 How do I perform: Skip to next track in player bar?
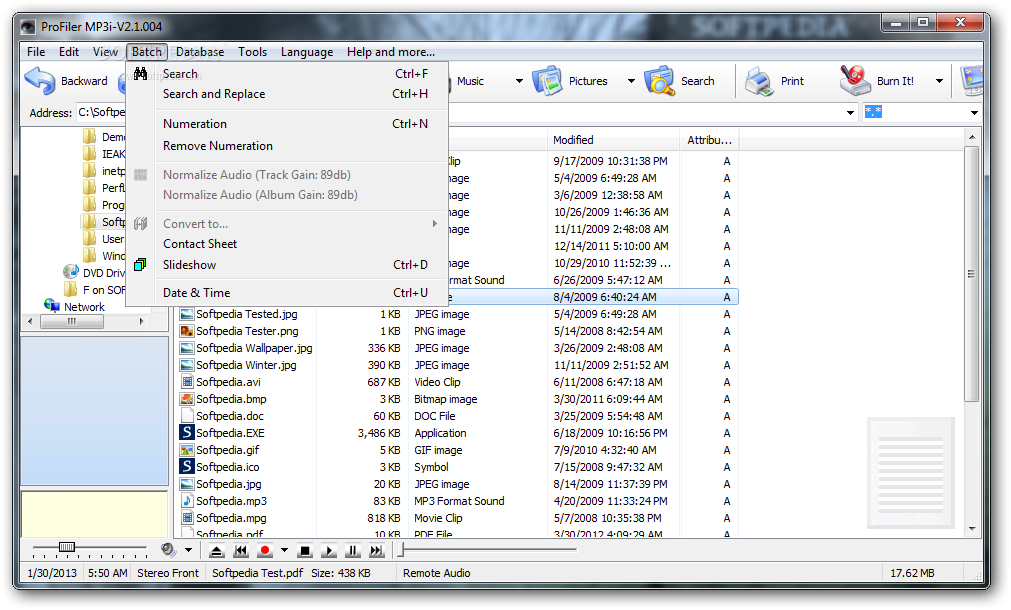[x=377, y=551]
